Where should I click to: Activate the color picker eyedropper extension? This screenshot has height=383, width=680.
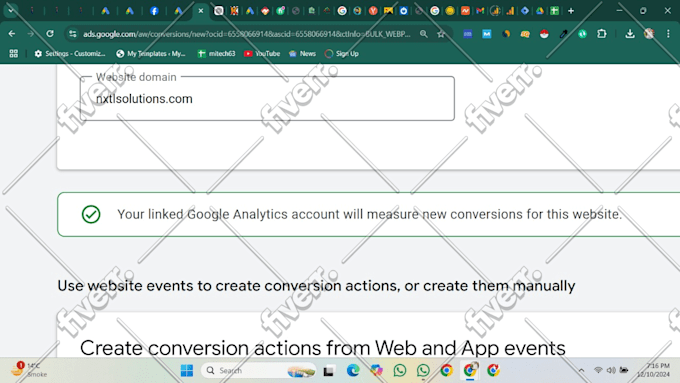[563, 34]
